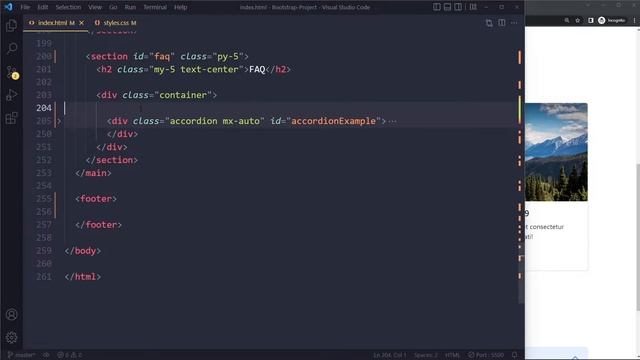
Task: Click the master branch indicator in status bar
Action: pyautogui.click(x=21, y=355)
